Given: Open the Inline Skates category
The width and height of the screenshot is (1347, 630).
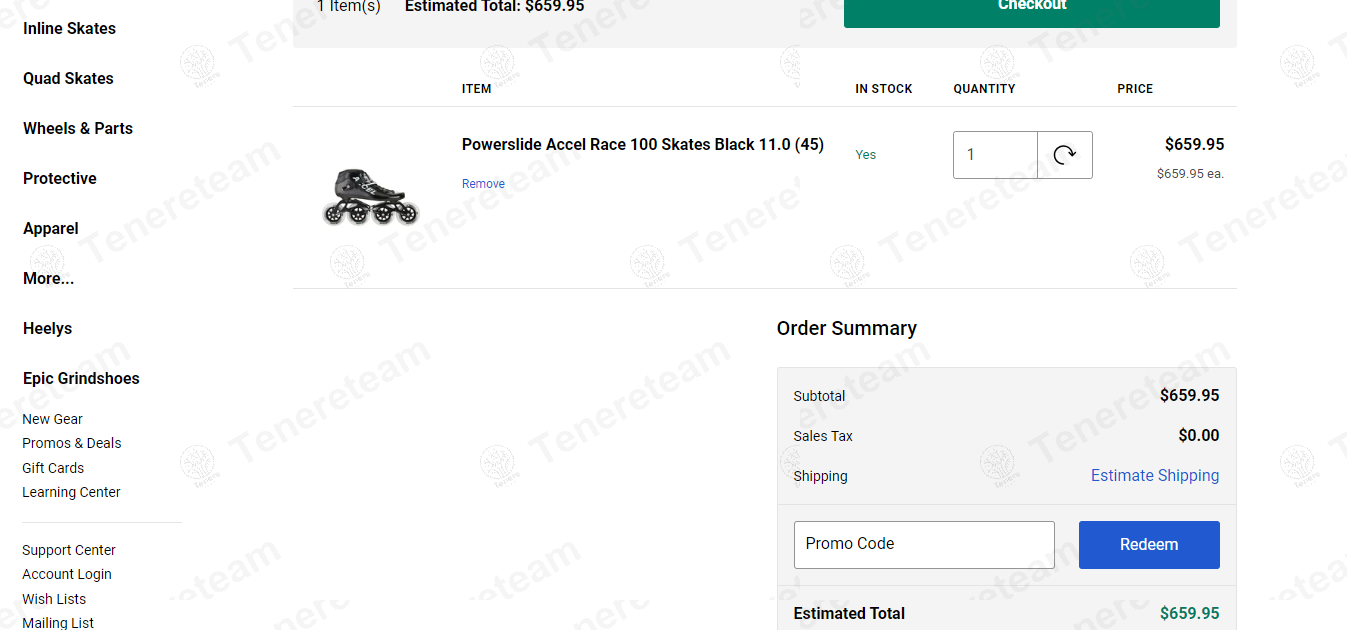Looking at the screenshot, I should tap(69, 29).
